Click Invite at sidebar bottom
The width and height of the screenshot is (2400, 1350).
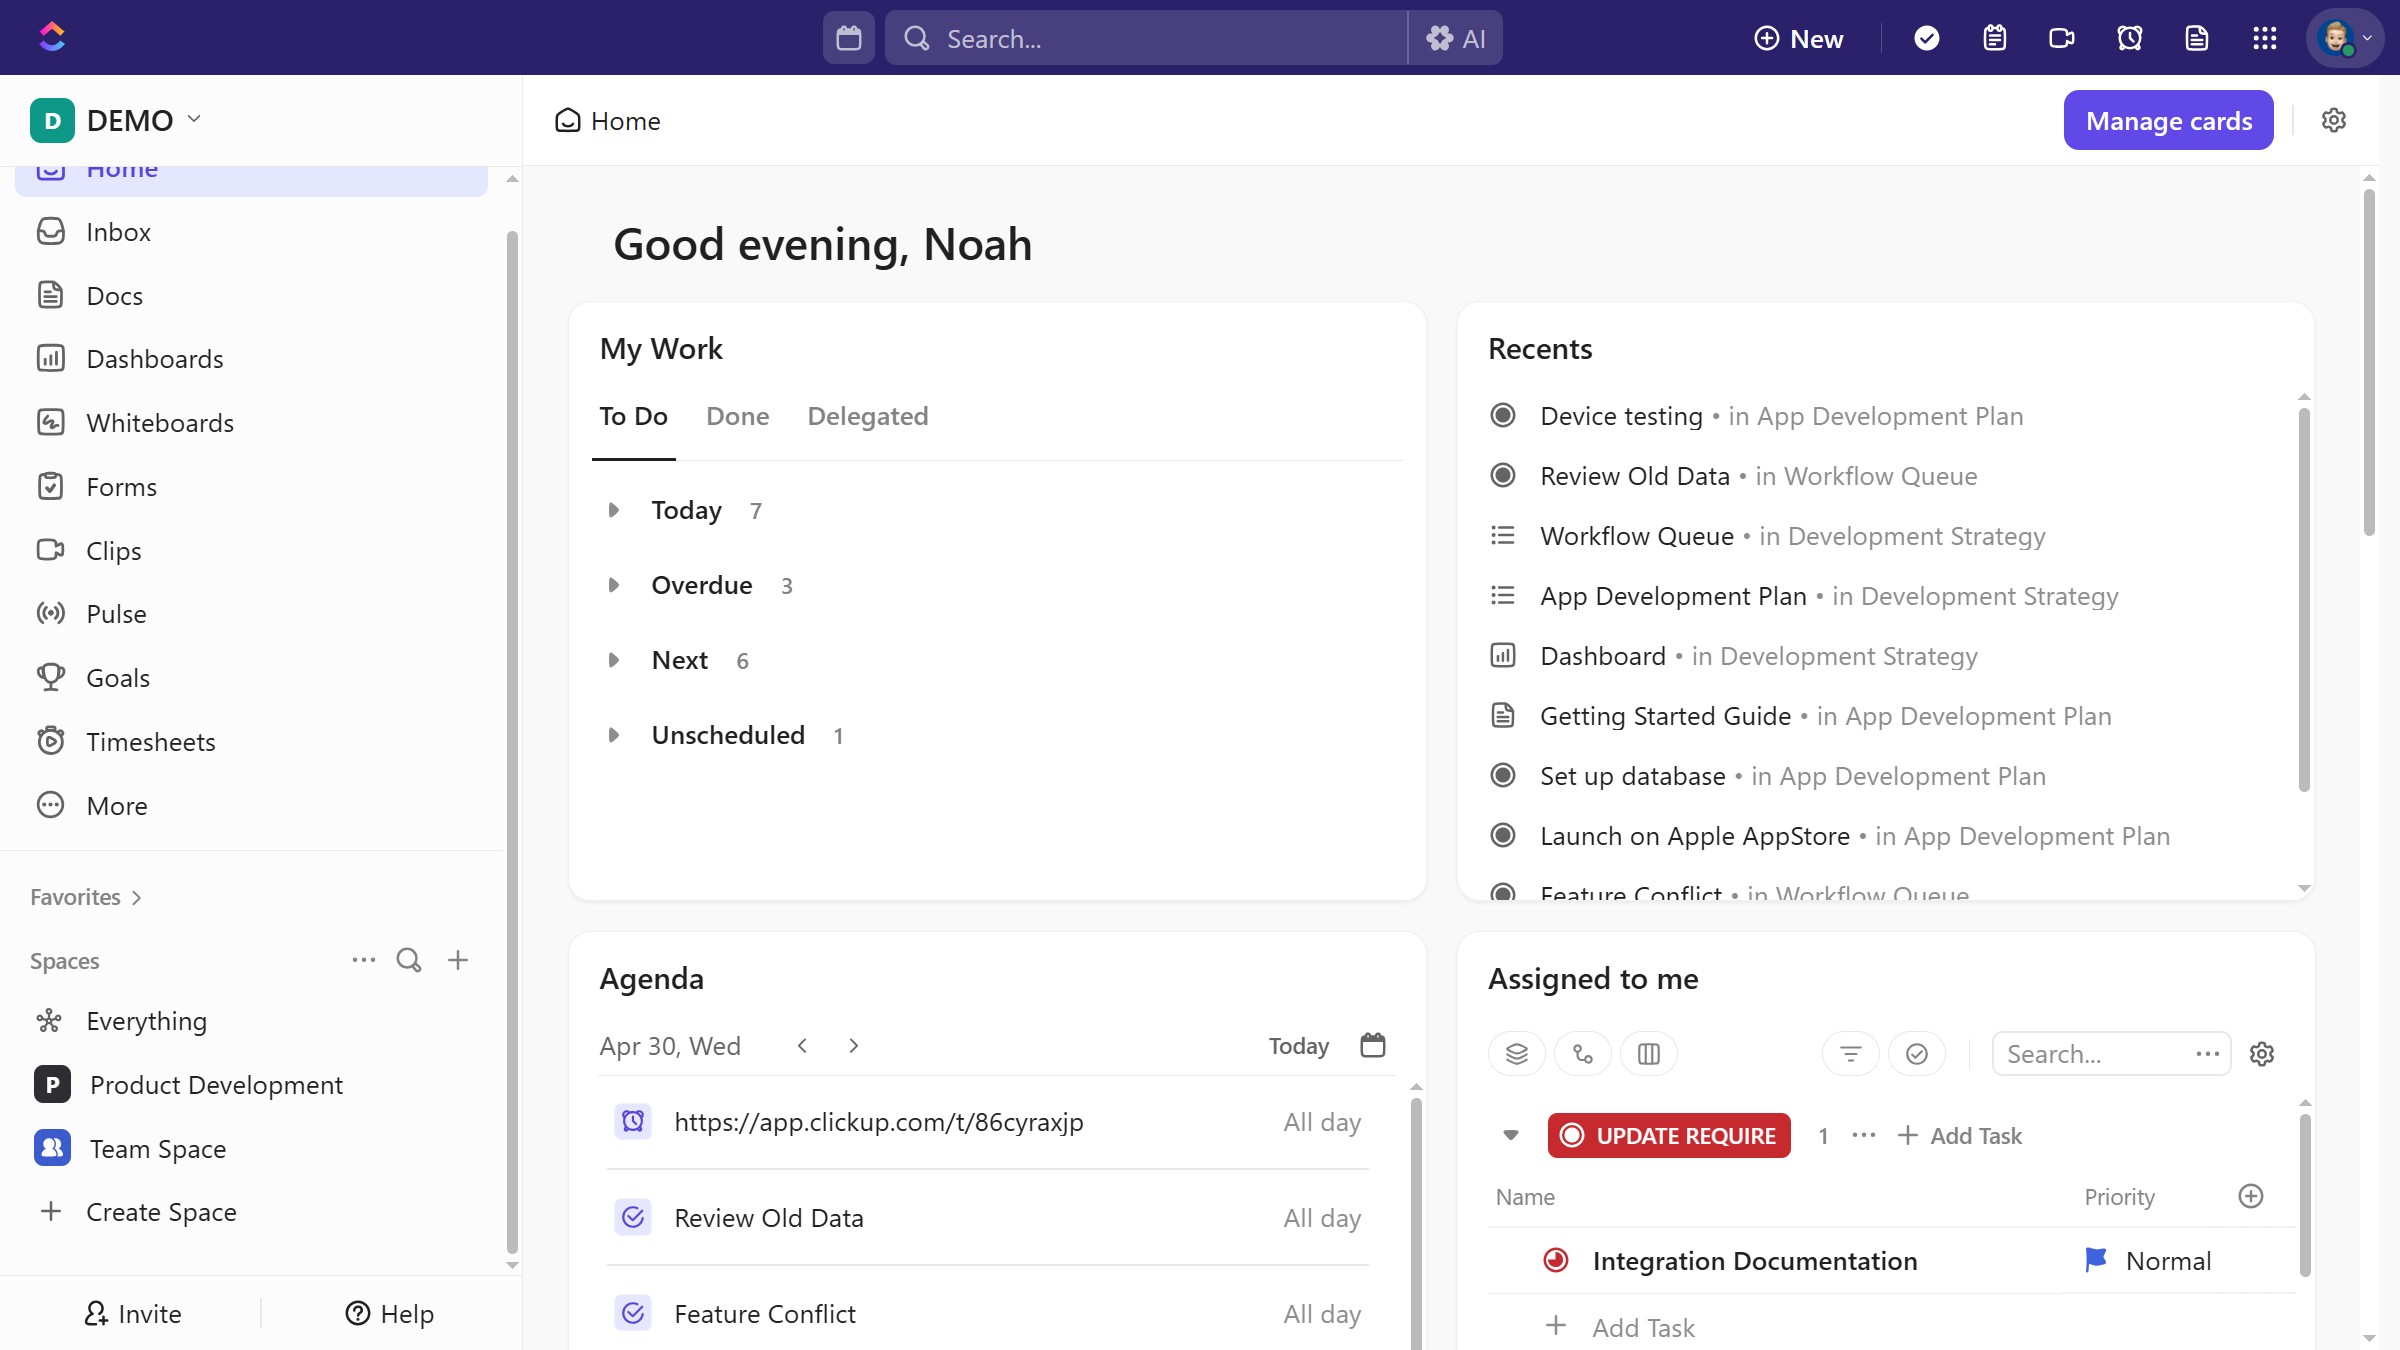tap(133, 1313)
